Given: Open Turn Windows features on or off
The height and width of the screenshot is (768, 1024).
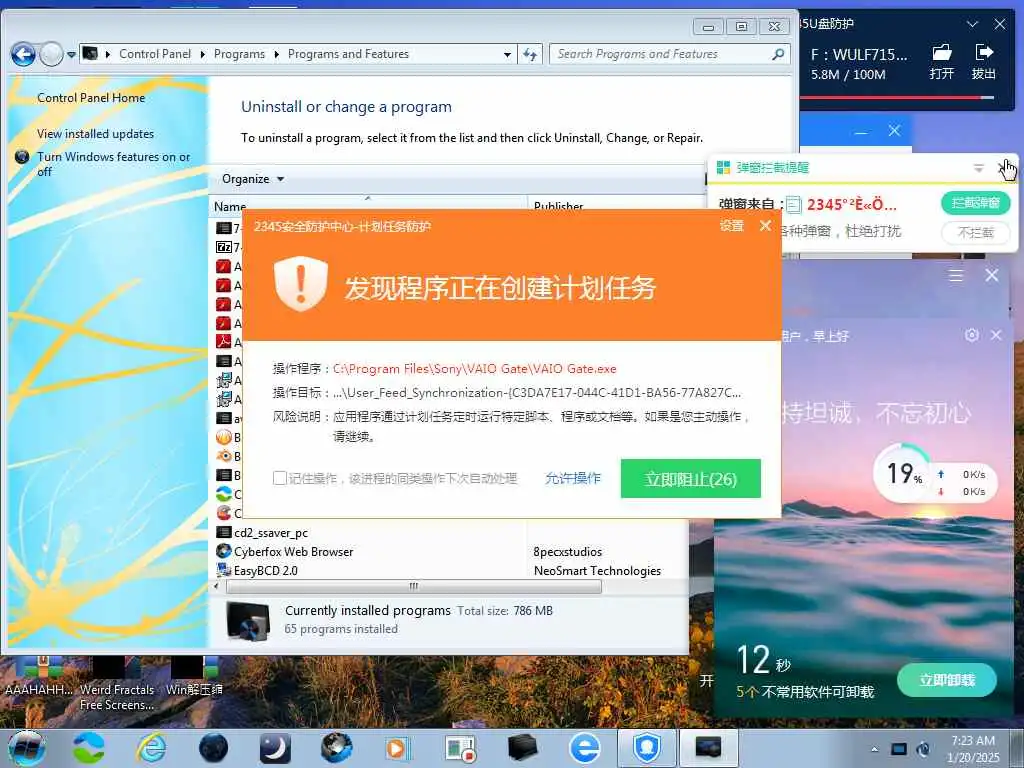Looking at the screenshot, I should click(113, 164).
